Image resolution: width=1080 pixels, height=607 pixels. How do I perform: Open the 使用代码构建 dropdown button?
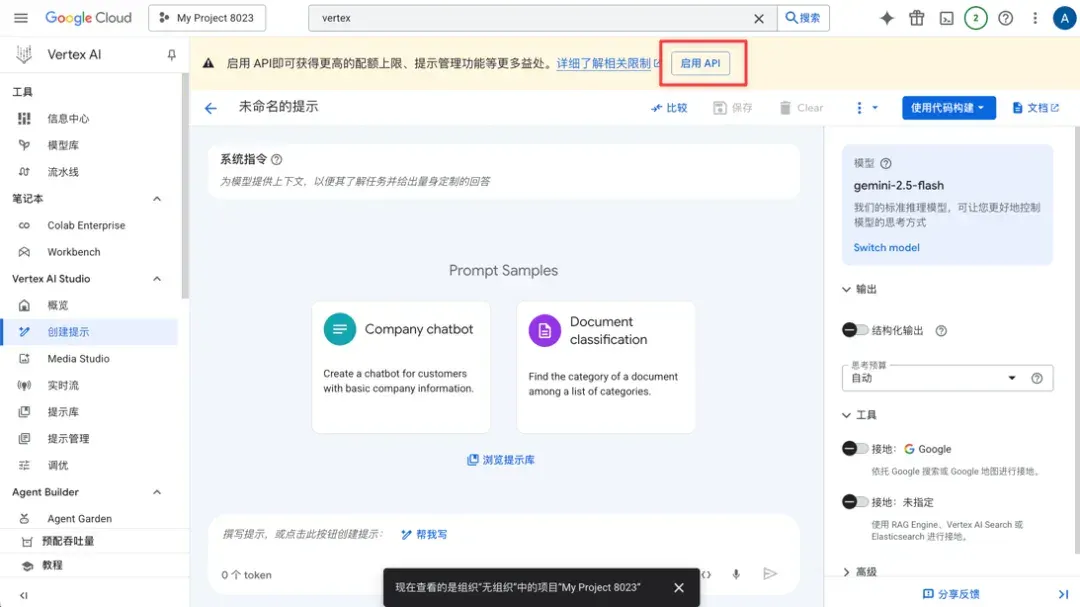pyautogui.click(x=948, y=108)
